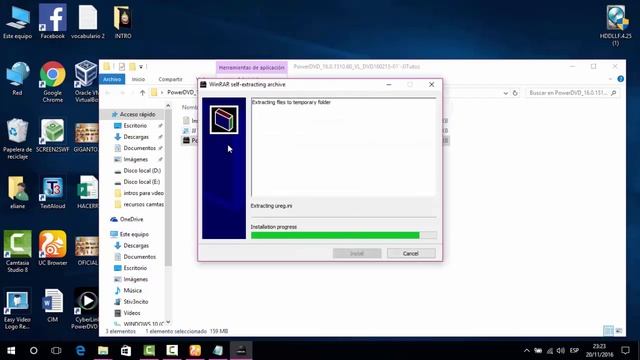Open the Archivo tab in File Explorer
Image resolution: width=640 pixels, height=360 pixels.
point(112,79)
